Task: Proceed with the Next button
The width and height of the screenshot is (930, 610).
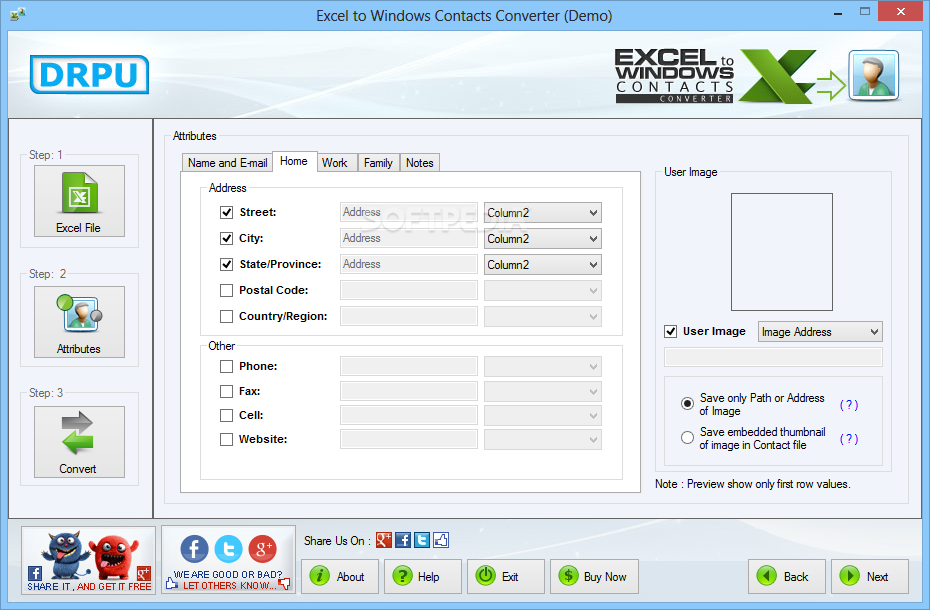Action: pyautogui.click(x=870, y=576)
